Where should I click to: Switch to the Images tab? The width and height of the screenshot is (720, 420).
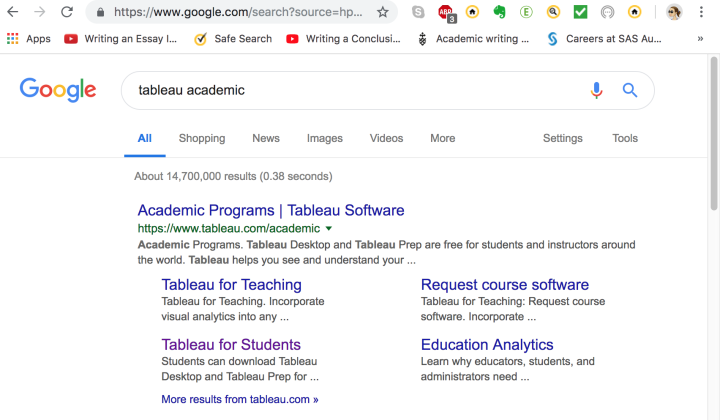(325, 138)
